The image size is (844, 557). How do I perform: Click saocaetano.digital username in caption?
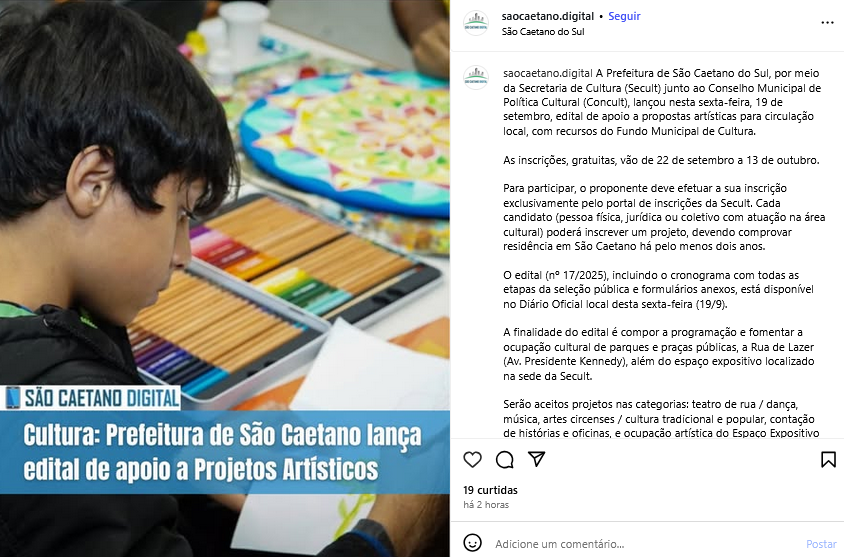pos(548,73)
